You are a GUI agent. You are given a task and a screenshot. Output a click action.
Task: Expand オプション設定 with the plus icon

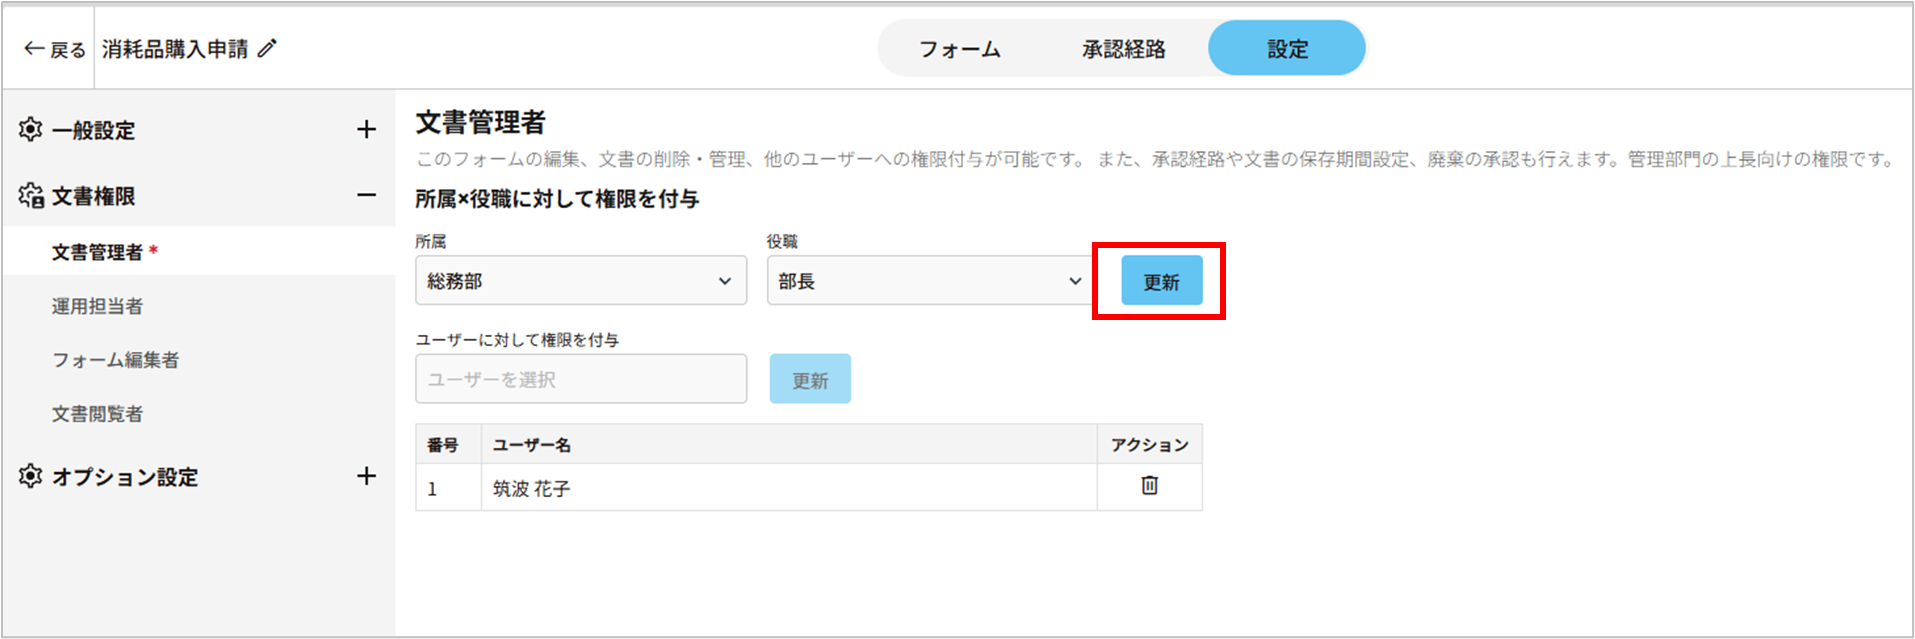[x=366, y=476]
